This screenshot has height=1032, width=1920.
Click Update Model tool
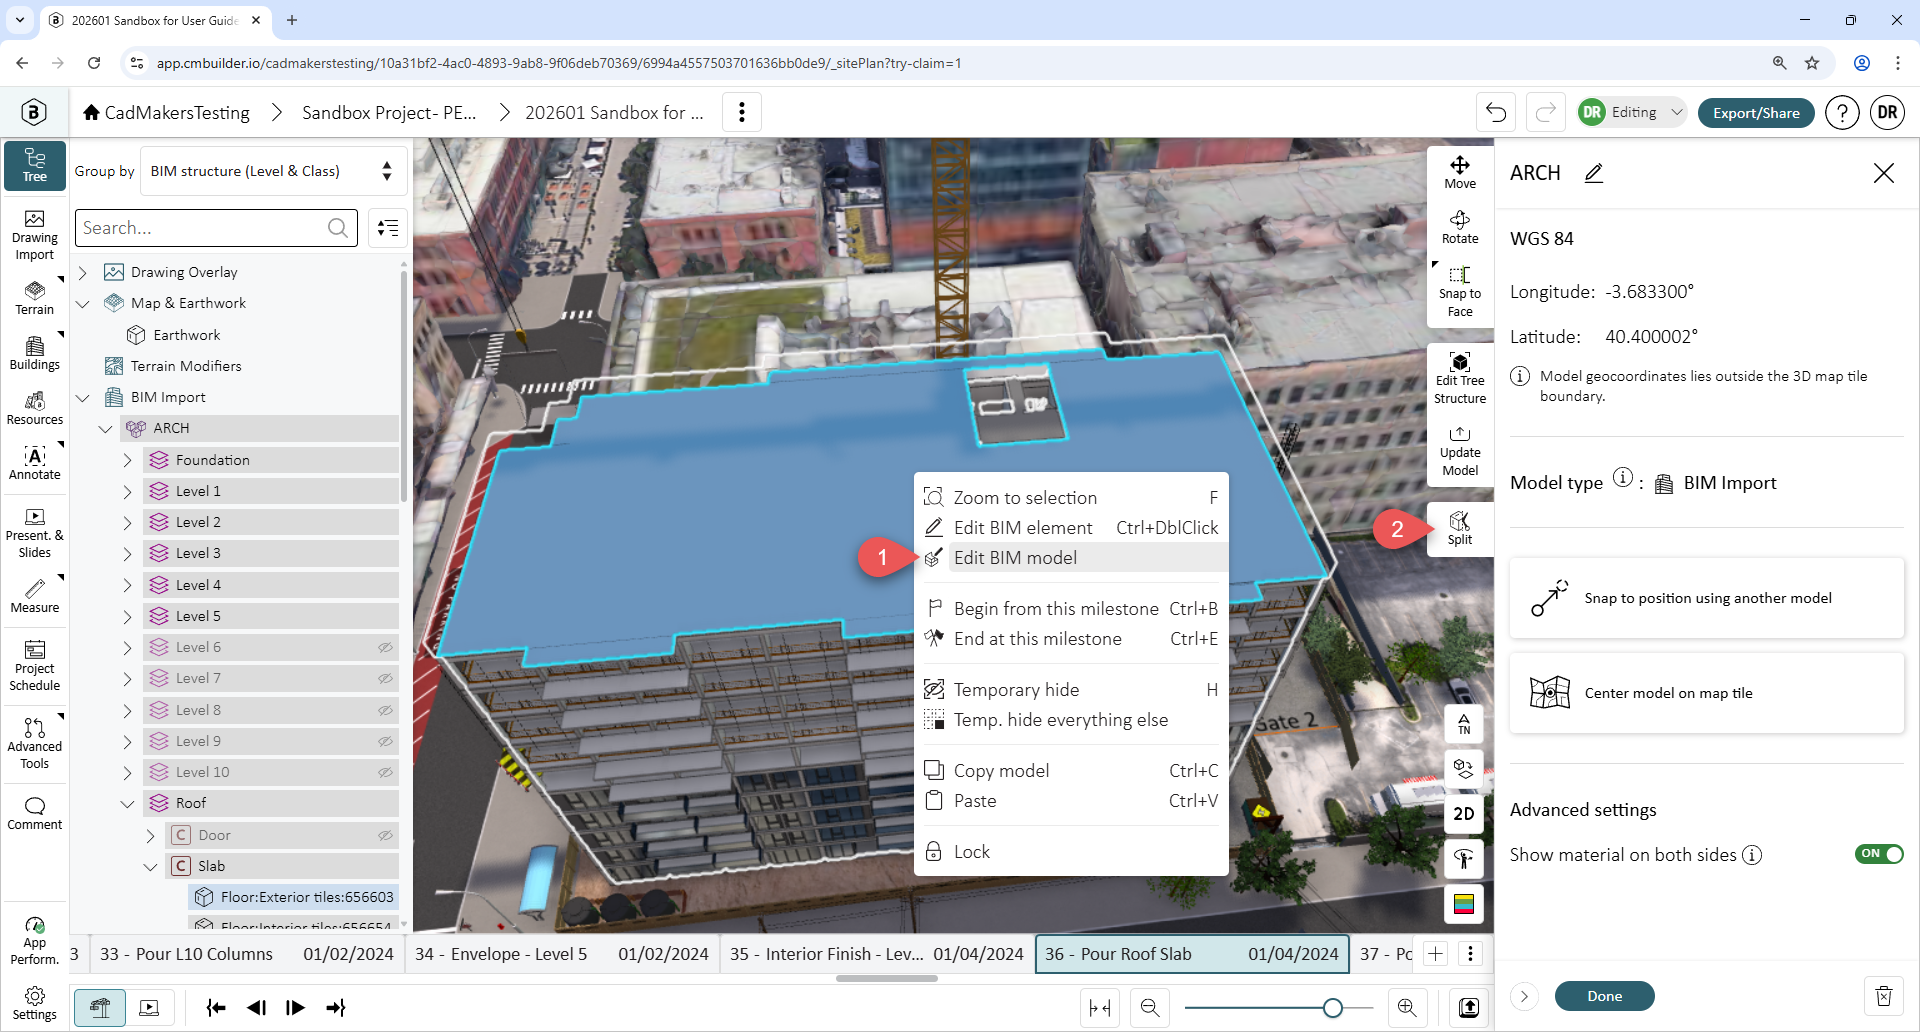click(x=1460, y=450)
